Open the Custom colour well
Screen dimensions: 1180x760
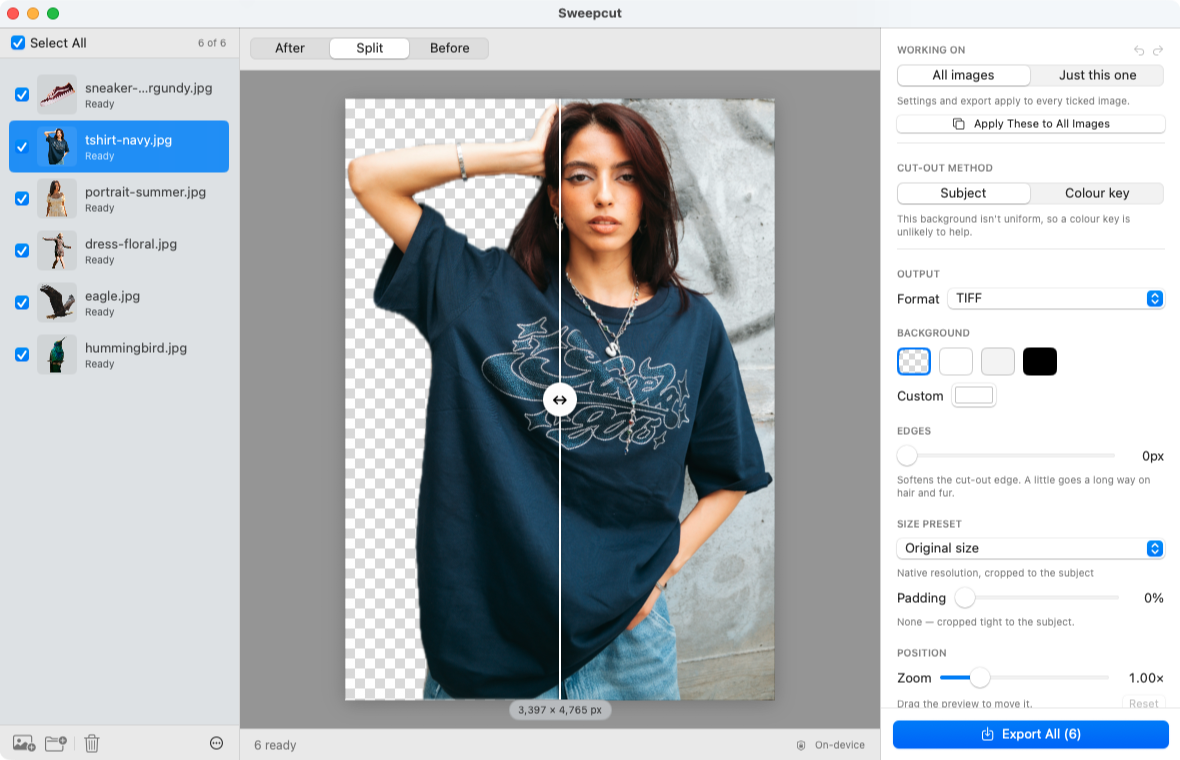974,396
